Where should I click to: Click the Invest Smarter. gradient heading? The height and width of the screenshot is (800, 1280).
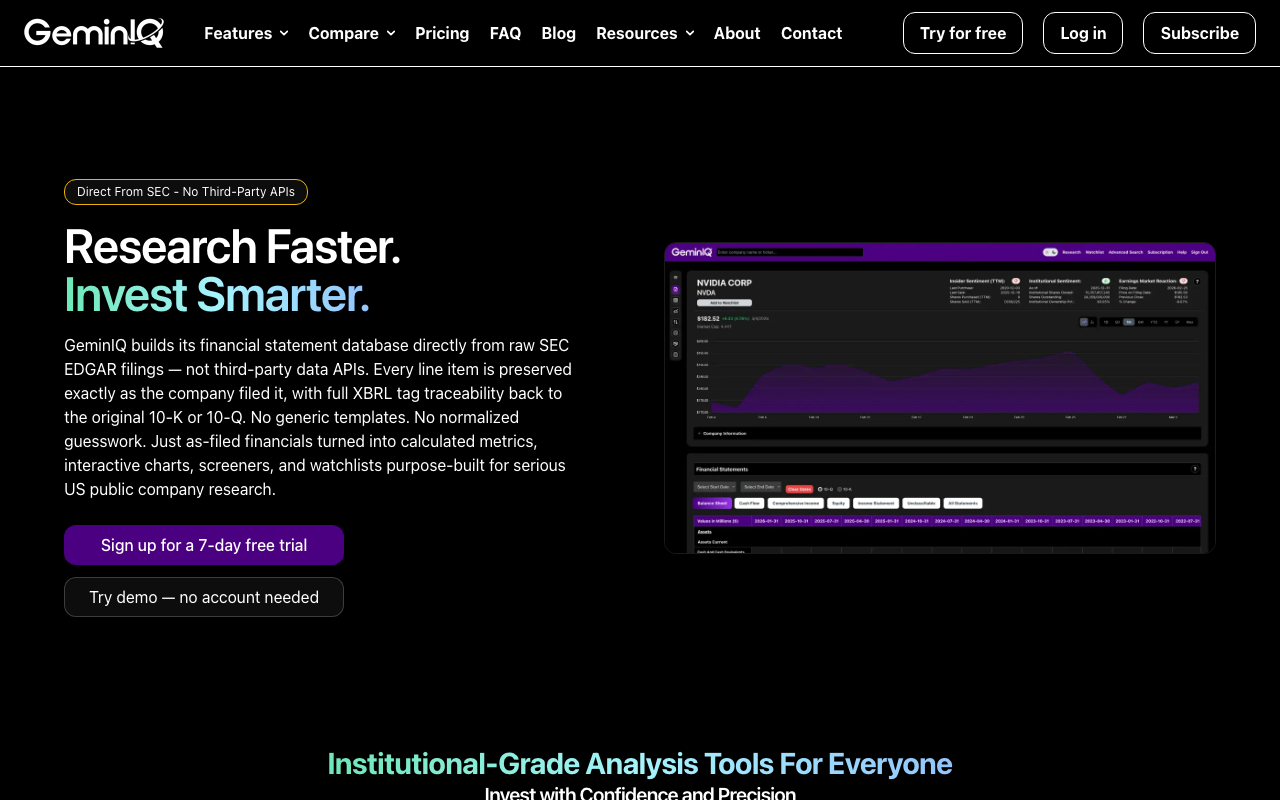pyautogui.click(x=217, y=295)
